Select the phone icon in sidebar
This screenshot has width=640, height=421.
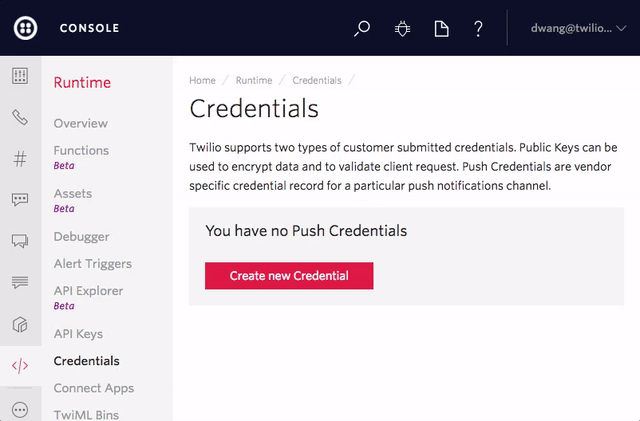(x=20, y=117)
